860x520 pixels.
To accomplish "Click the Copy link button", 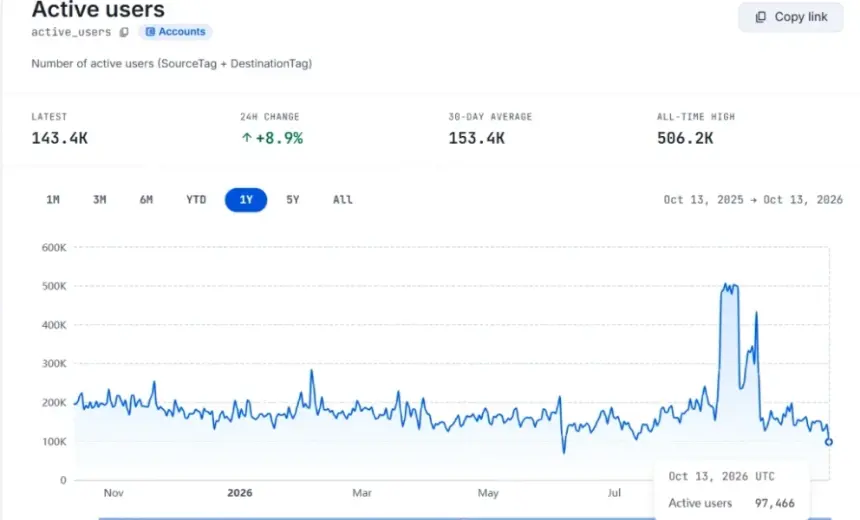I will [790, 17].
